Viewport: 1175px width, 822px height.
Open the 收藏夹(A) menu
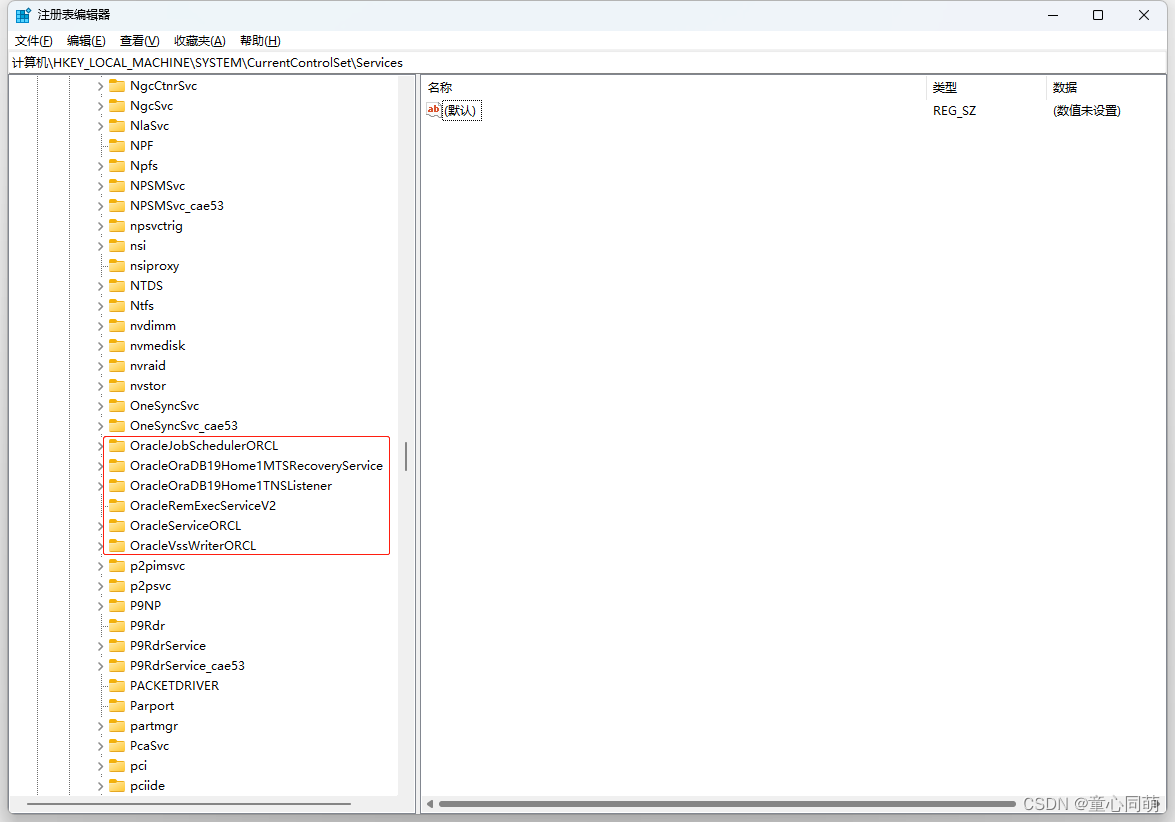(199, 40)
